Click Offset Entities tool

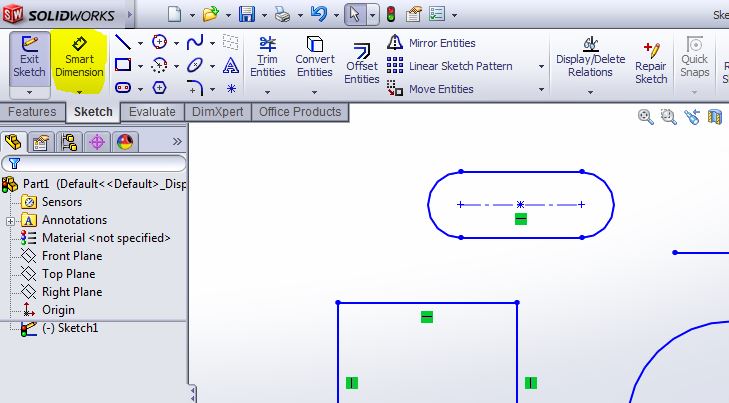pyautogui.click(x=362, y=64)
